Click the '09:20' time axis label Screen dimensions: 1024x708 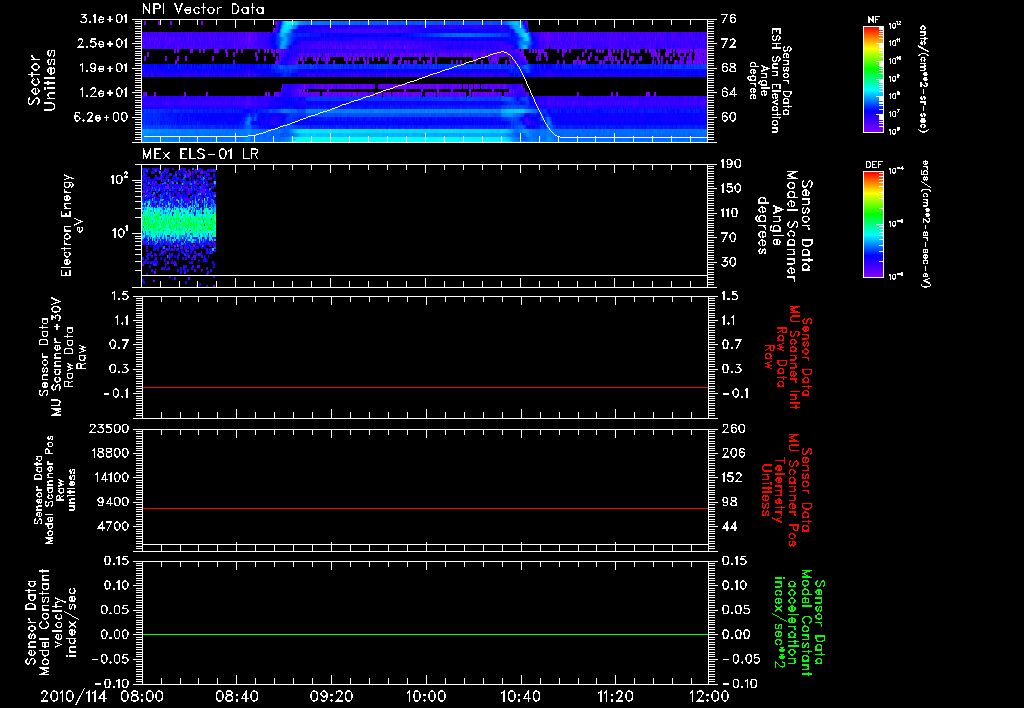(x=332, y=696)
